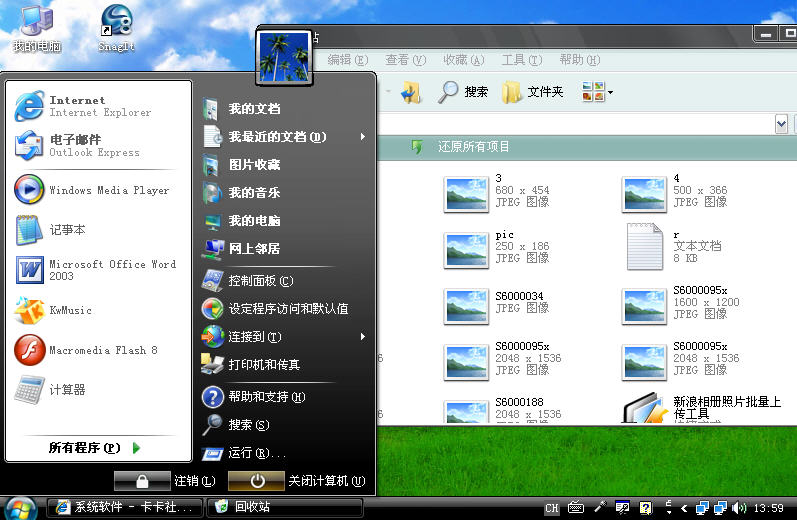The image size is (797, 520).
Task: Click the soft keyboard icon in language bar
Action: click(575, 507)
